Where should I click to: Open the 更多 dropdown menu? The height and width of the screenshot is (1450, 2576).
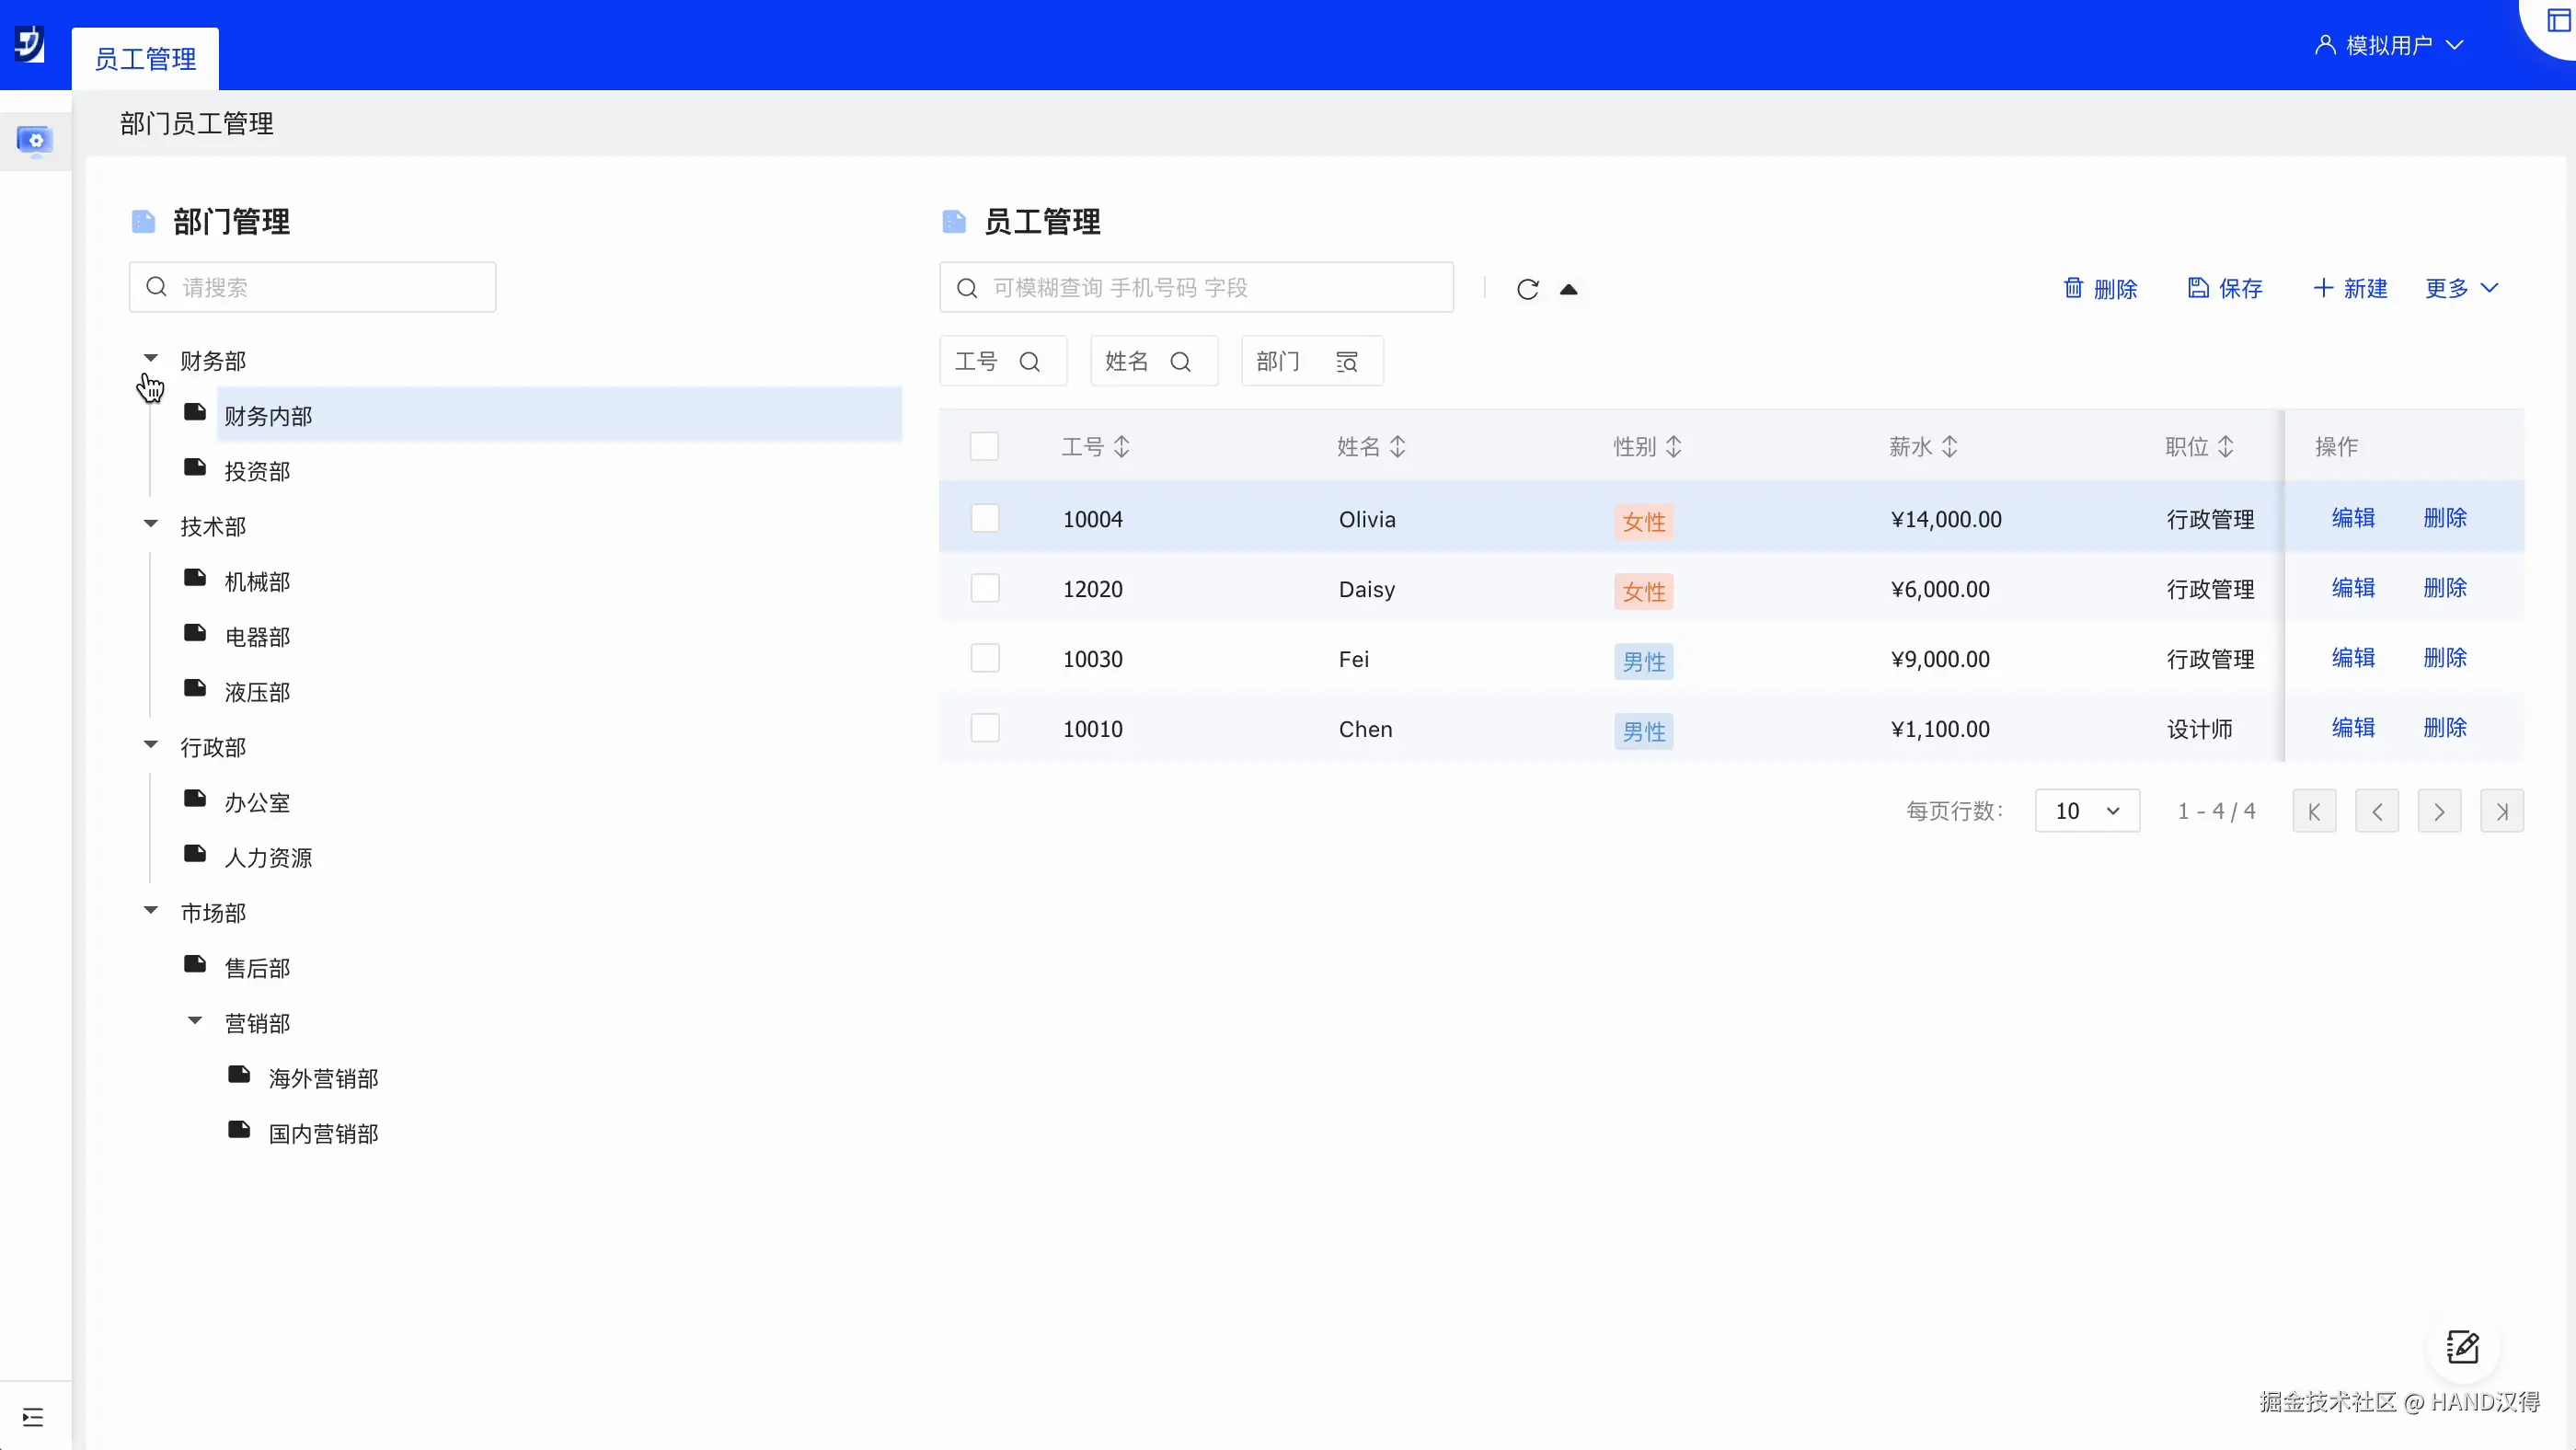pos(2461,289)
